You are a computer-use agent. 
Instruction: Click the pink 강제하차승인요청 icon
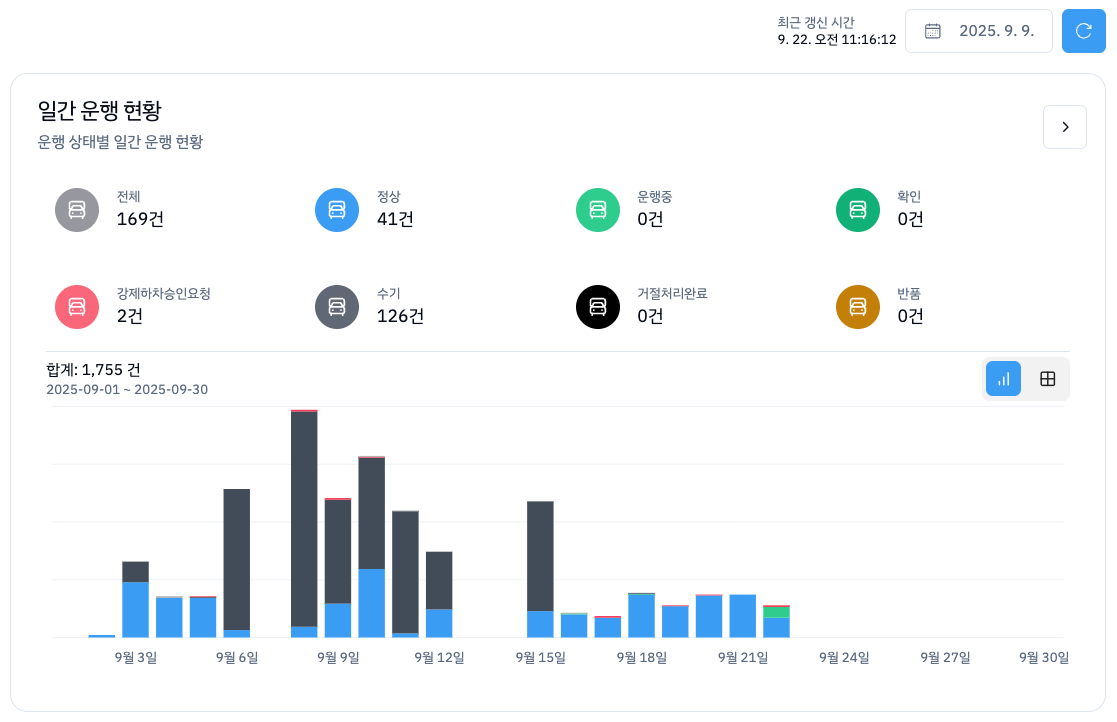click(x=77, y=307)
